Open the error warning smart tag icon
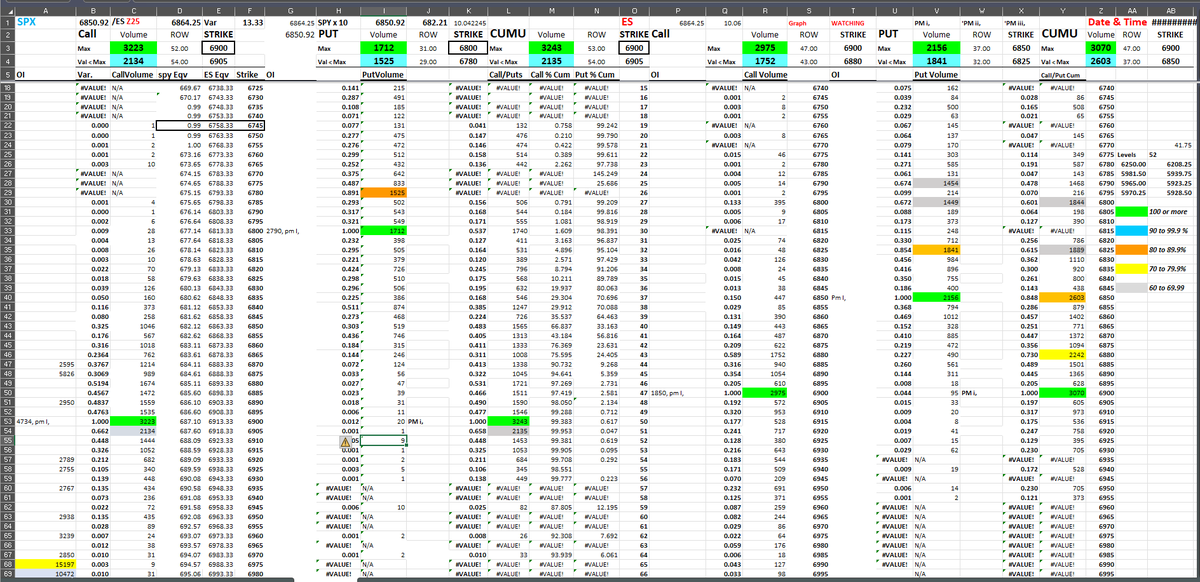 coord(346,441)
